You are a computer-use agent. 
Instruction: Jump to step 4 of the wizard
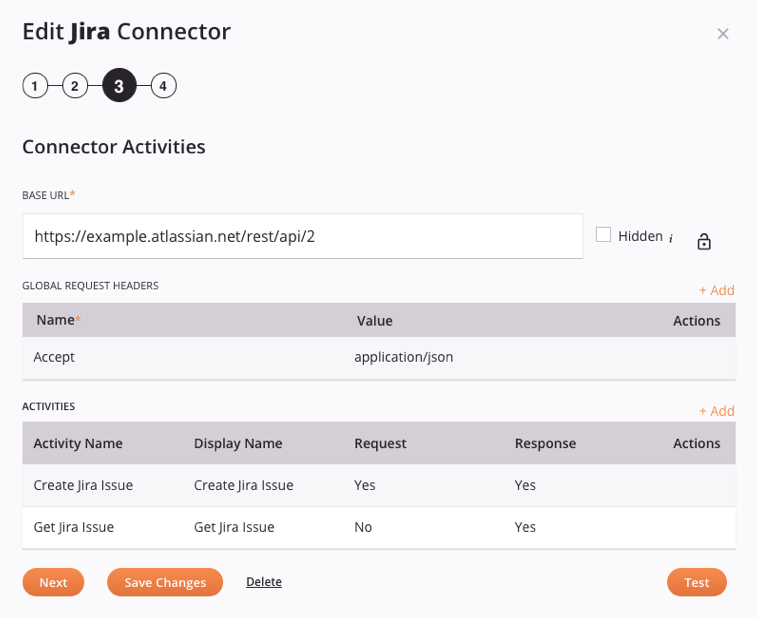point(163,86)
